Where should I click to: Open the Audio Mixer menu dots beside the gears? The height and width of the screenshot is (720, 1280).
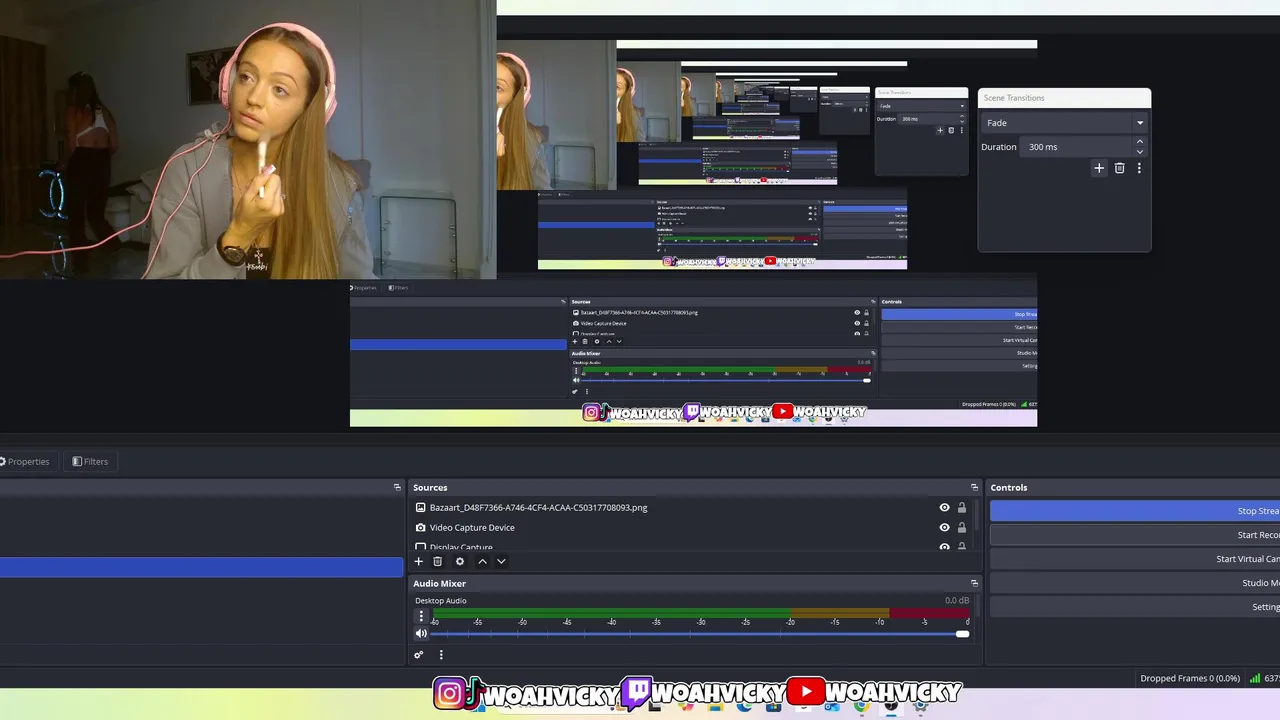(441, 655)
